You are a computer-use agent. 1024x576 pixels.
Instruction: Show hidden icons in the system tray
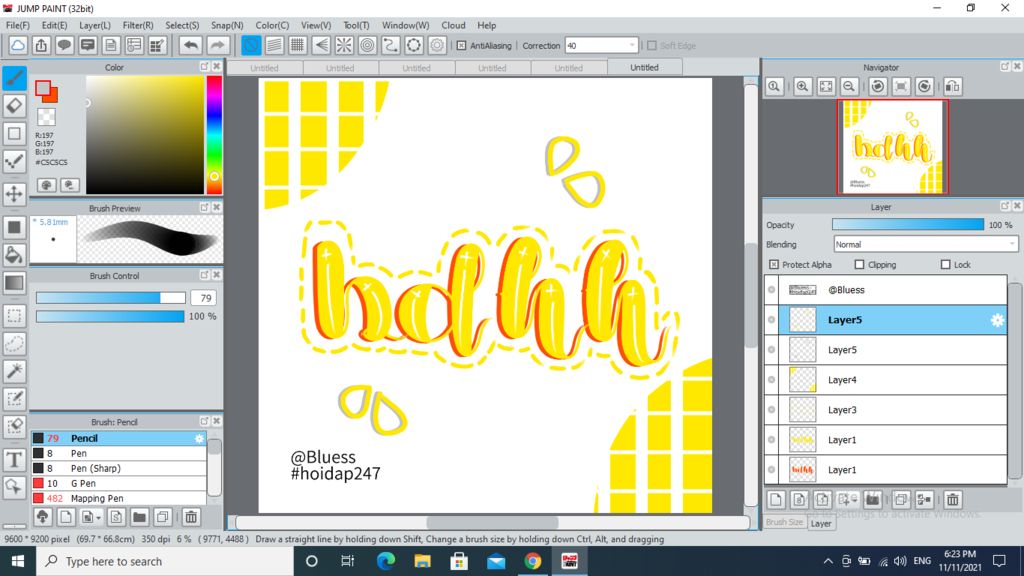(828, 561)
